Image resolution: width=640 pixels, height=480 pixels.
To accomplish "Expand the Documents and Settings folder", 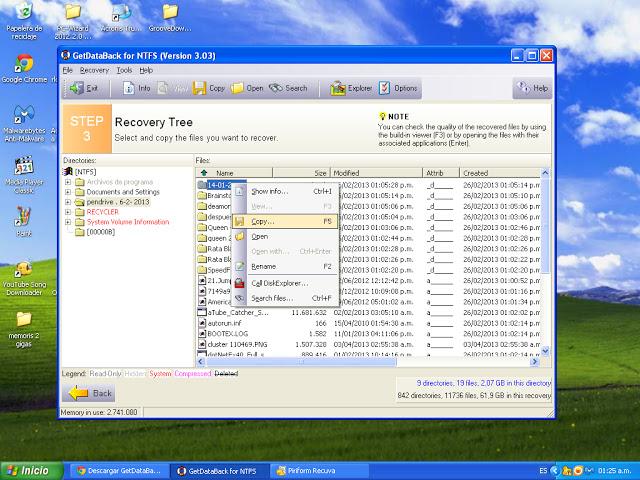I will (x=67, y=191).
